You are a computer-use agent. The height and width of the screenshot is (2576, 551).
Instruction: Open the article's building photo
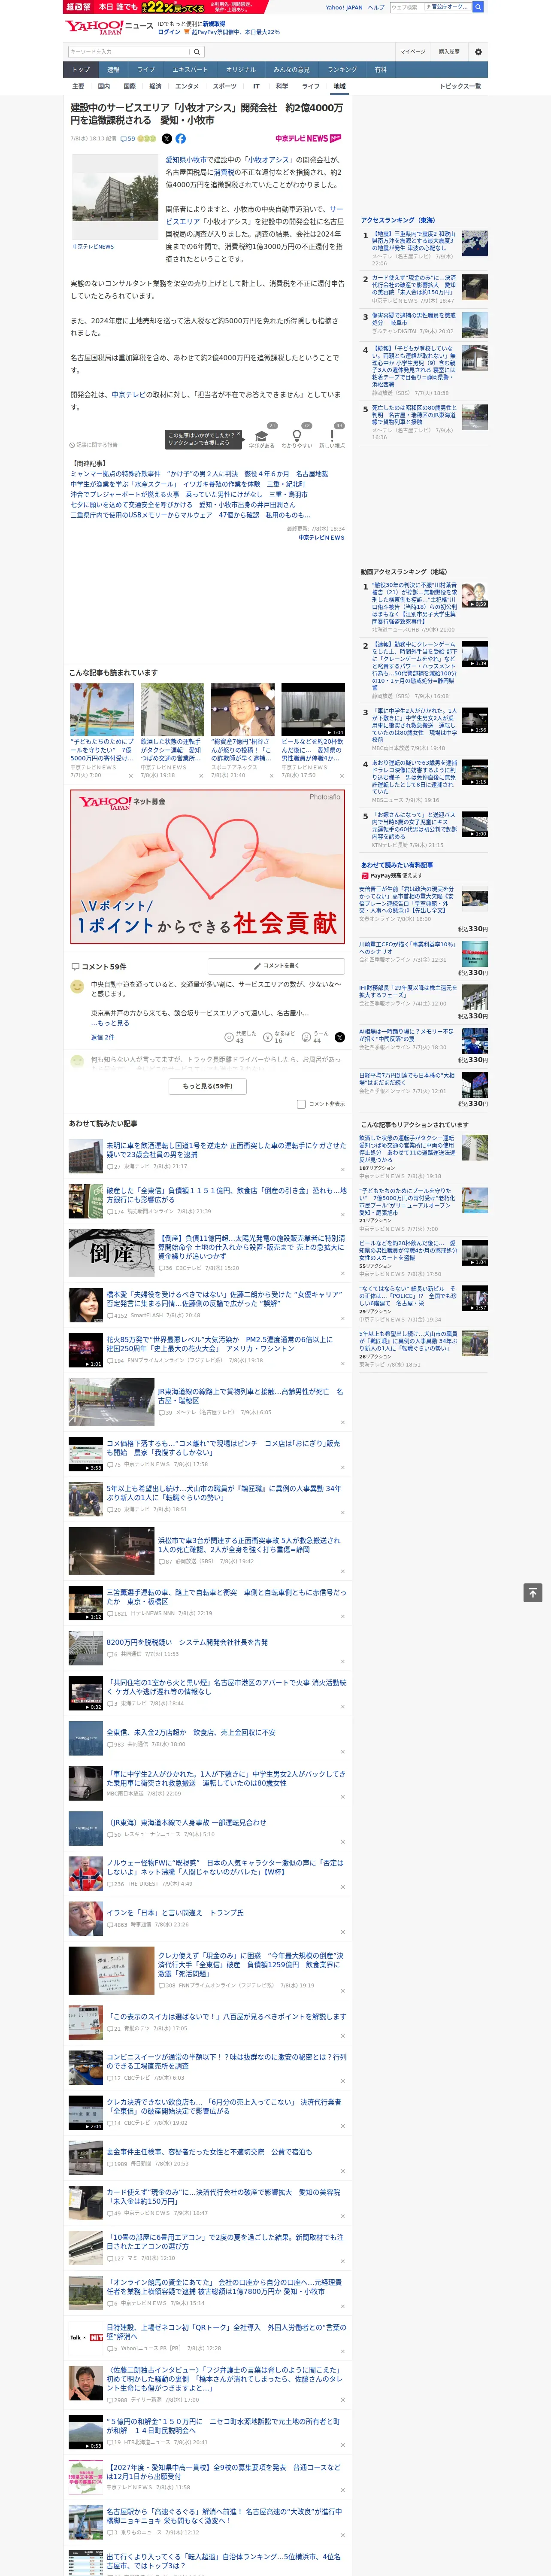pyautogui.click(x=115, y=198)
